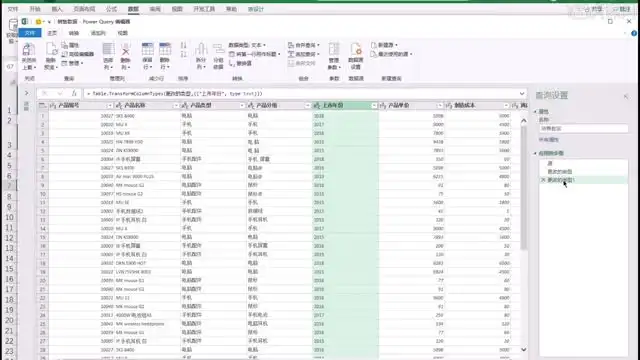Screen dimensions: 640x360
Task: Open the Excel Formulas (公式) ribbon tab
Action: [111, 9]
